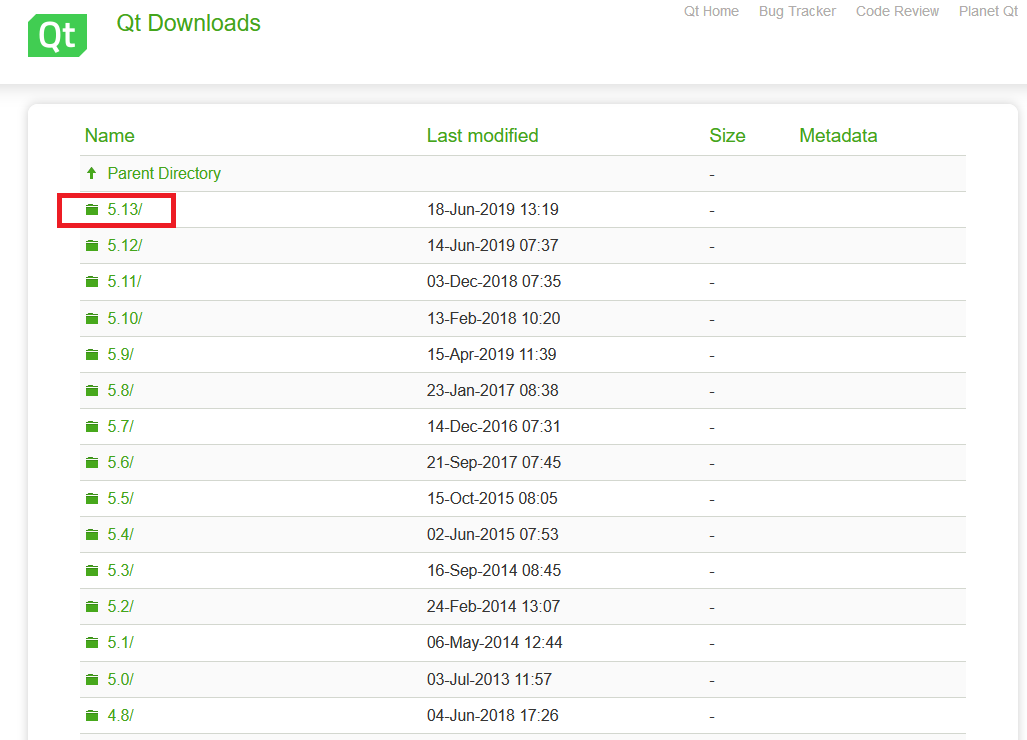Open the 5.13/ directory link
1027x740 pixels.
(125, 210)
